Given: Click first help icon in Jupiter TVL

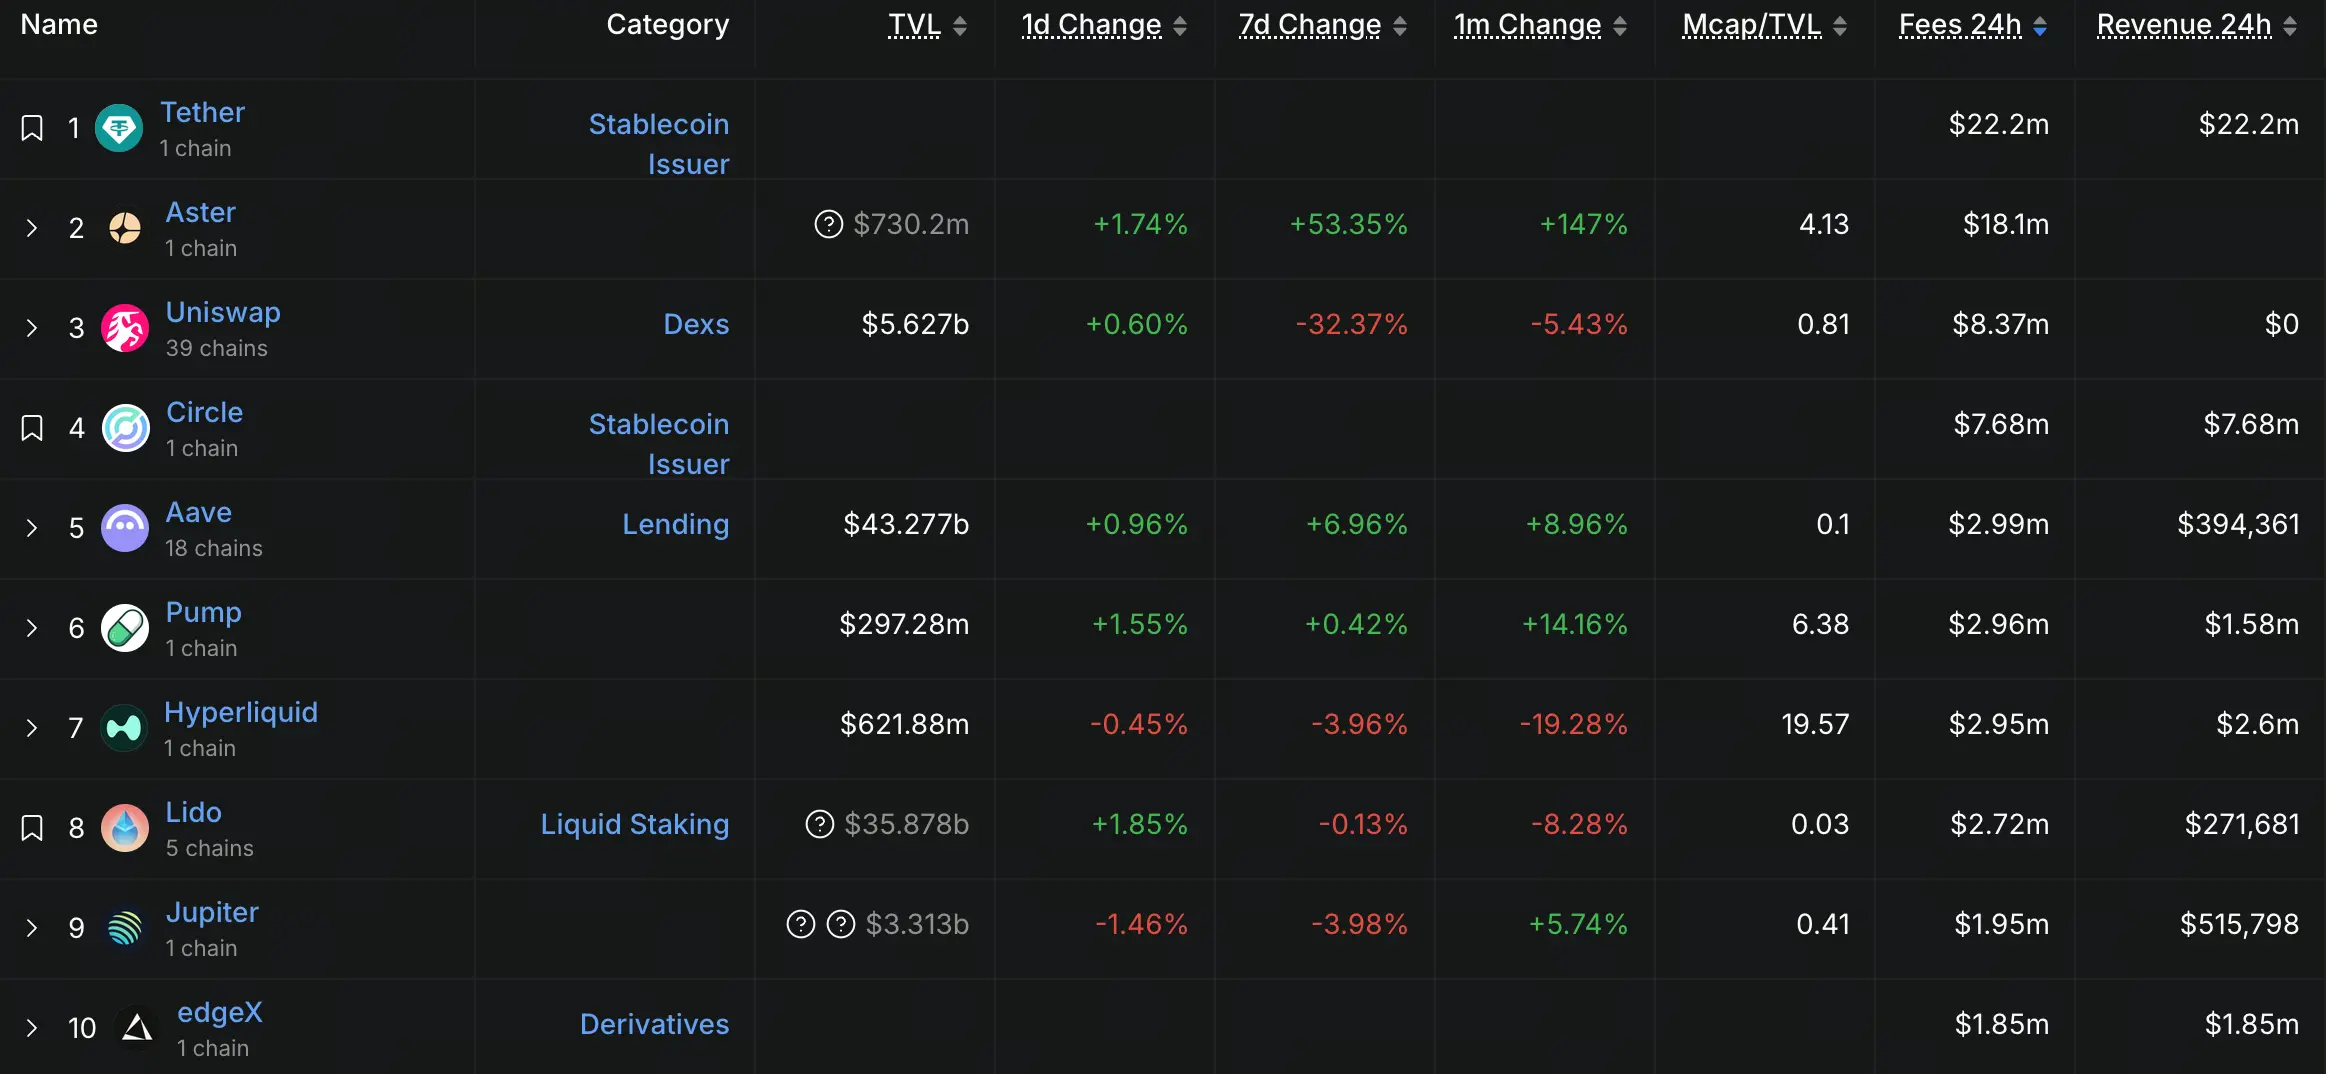Looking at the screenshot, I should [x=801, y=924].
